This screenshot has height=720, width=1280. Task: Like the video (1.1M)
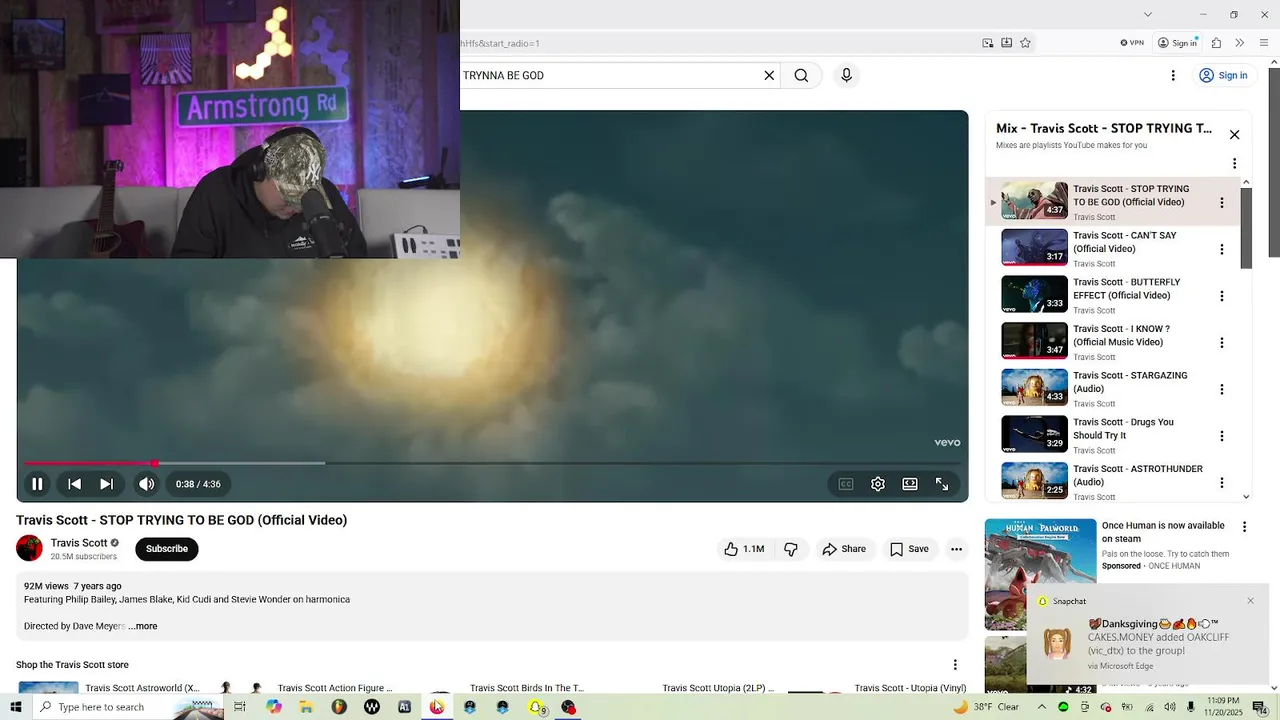(x=745, y=549)
